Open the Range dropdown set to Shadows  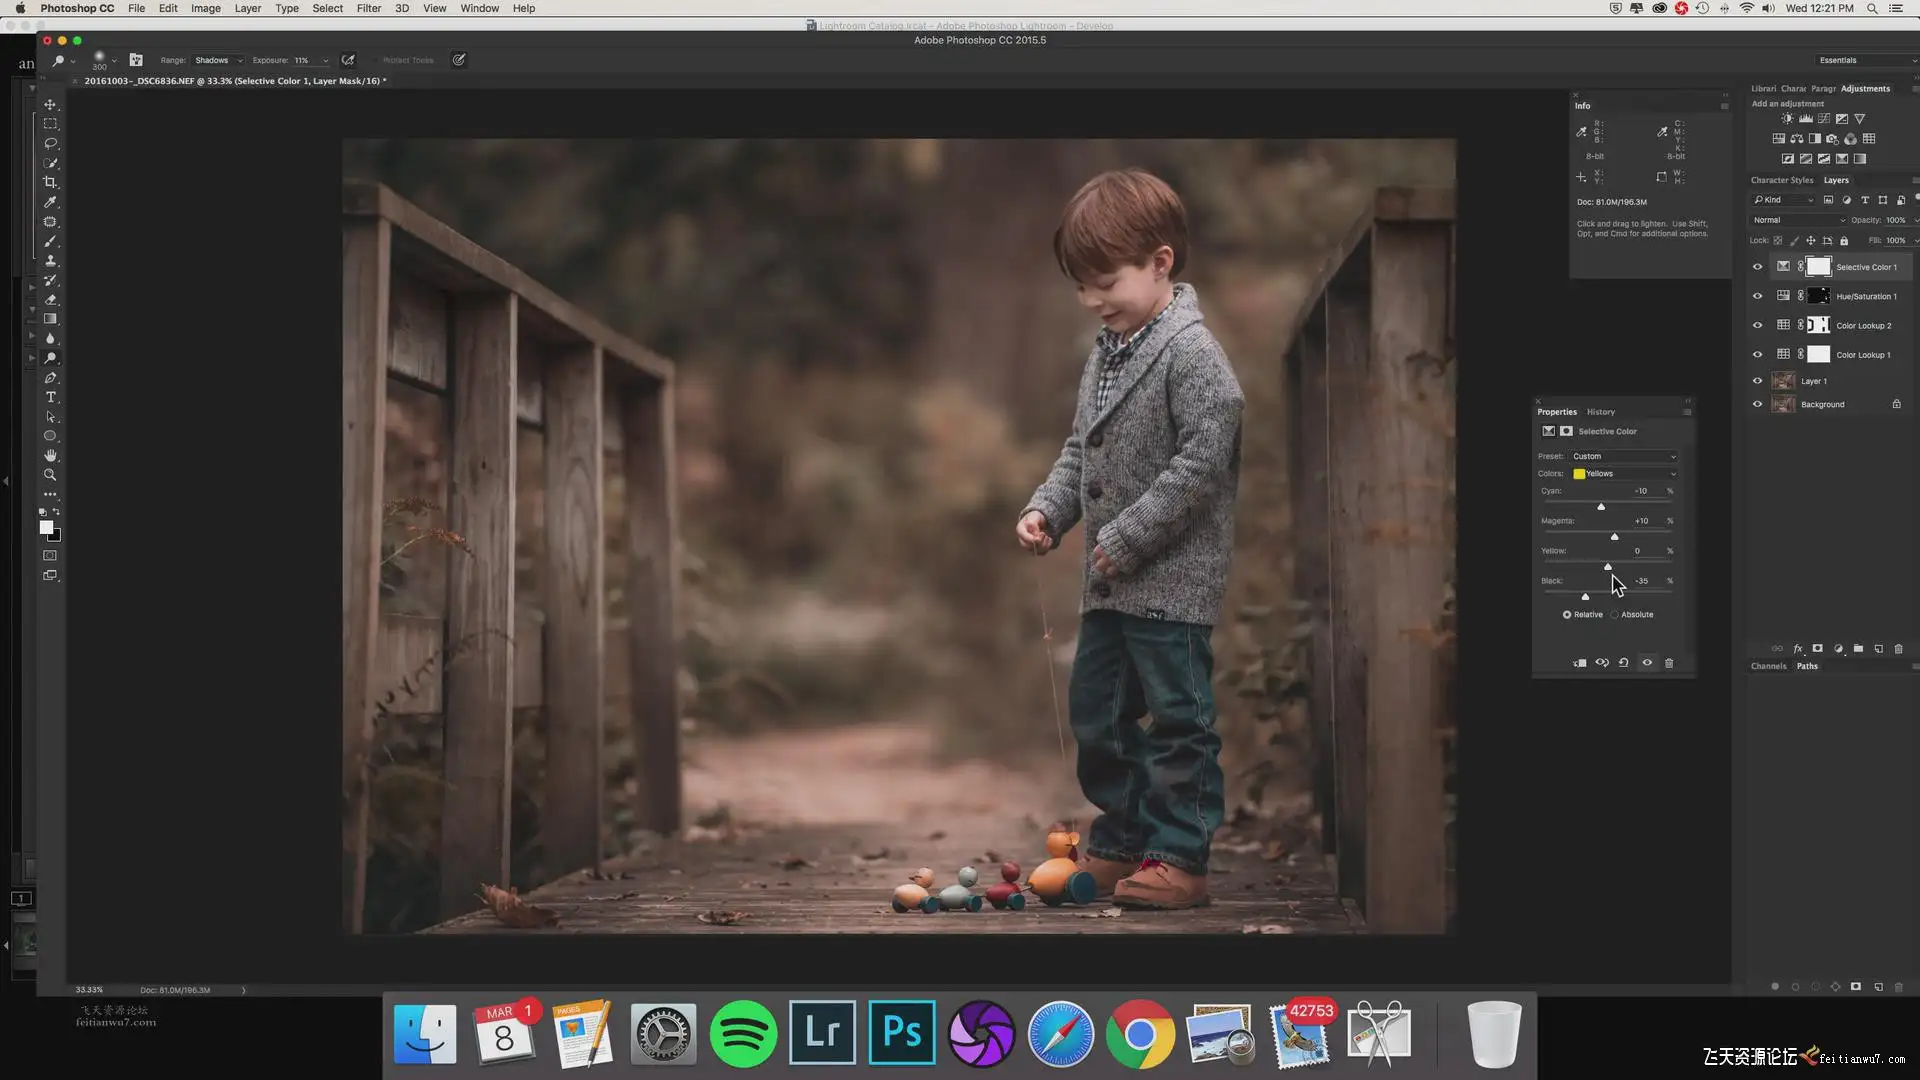[x=218, y=60]
